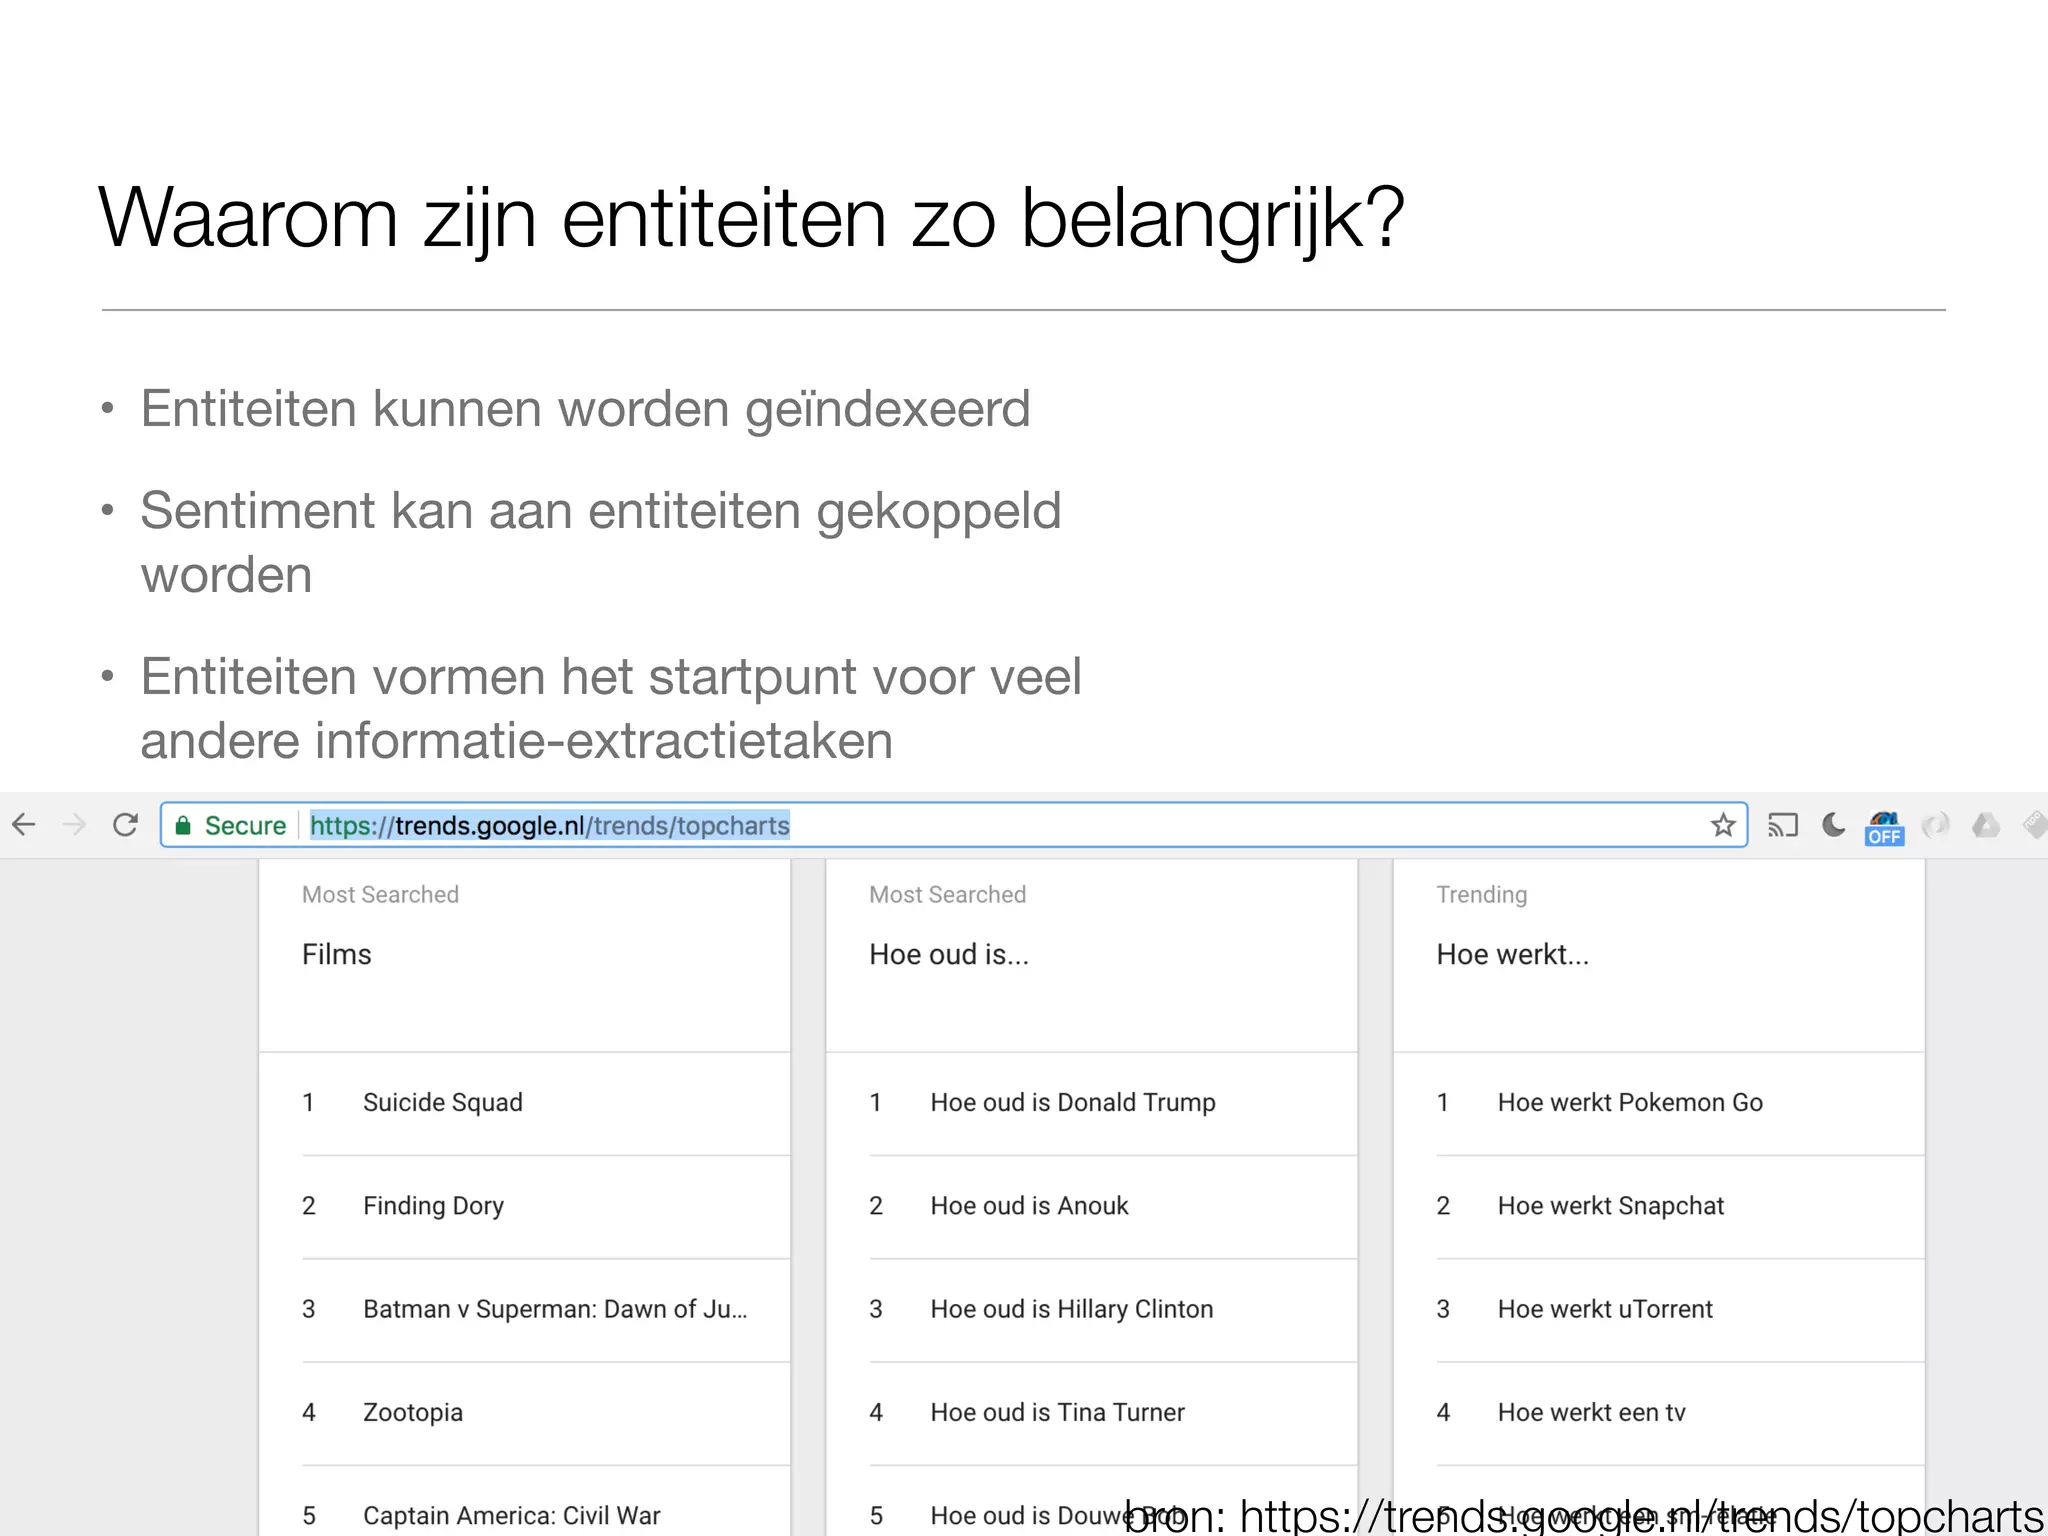Screen dimensions: 2048x1536
Task: Click 'Hoe oud is Anouk'
Action: tap(1029, 1206)
